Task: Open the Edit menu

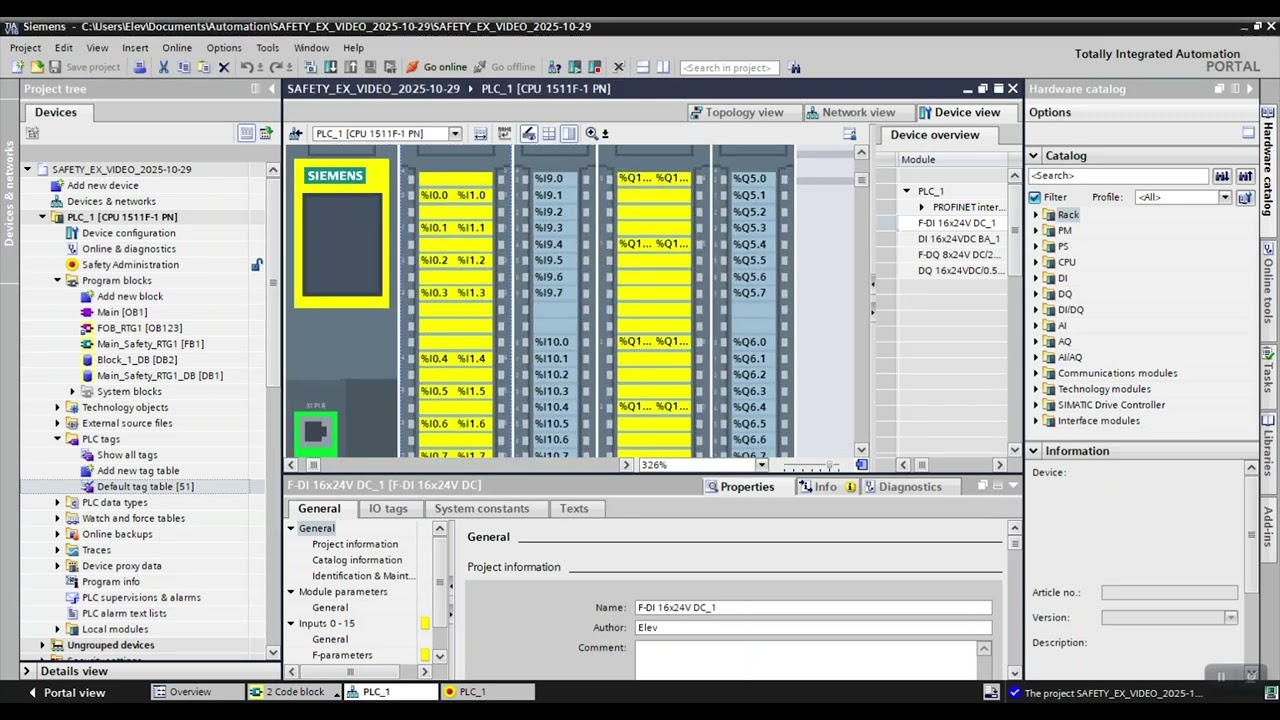Action: (x=63, y=48)
